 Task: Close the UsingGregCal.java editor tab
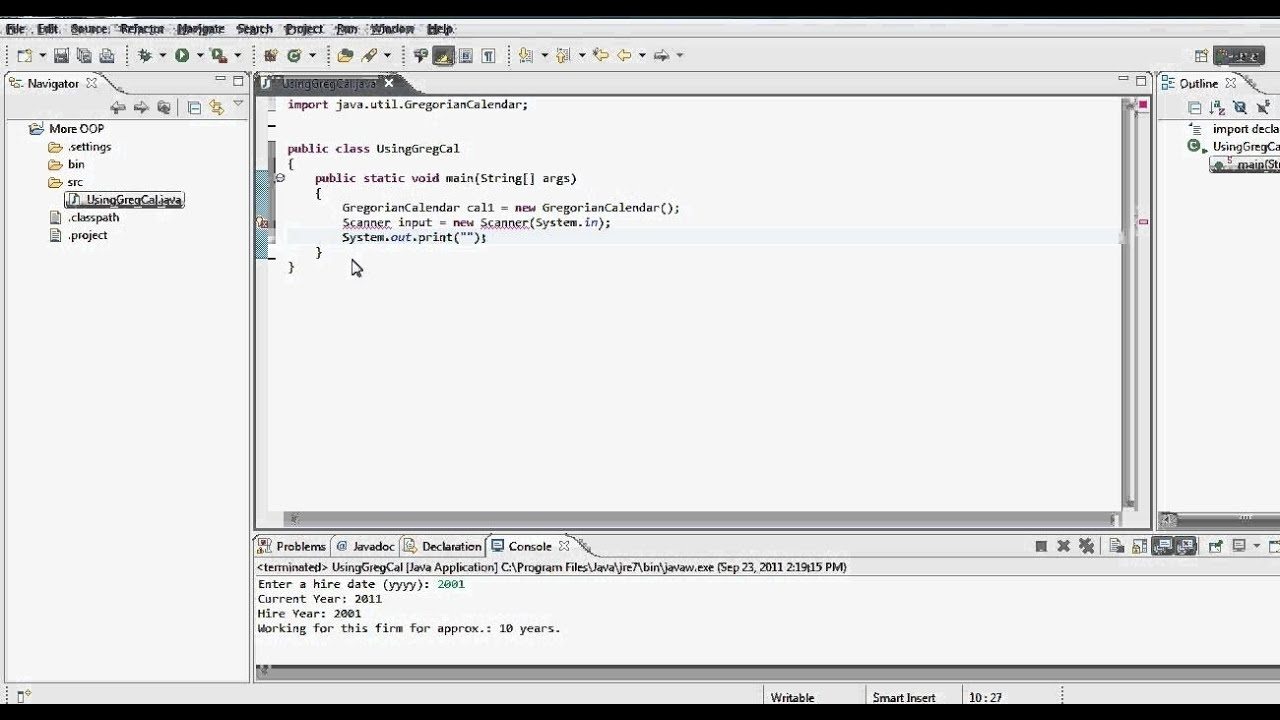coord(389,83)
